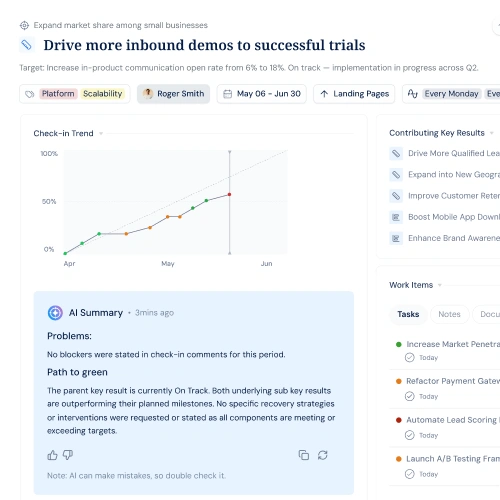Screen dimensions: 500x500
Task: Mark the Refactor Payment Gateway task complete
Action: [409, 396]
